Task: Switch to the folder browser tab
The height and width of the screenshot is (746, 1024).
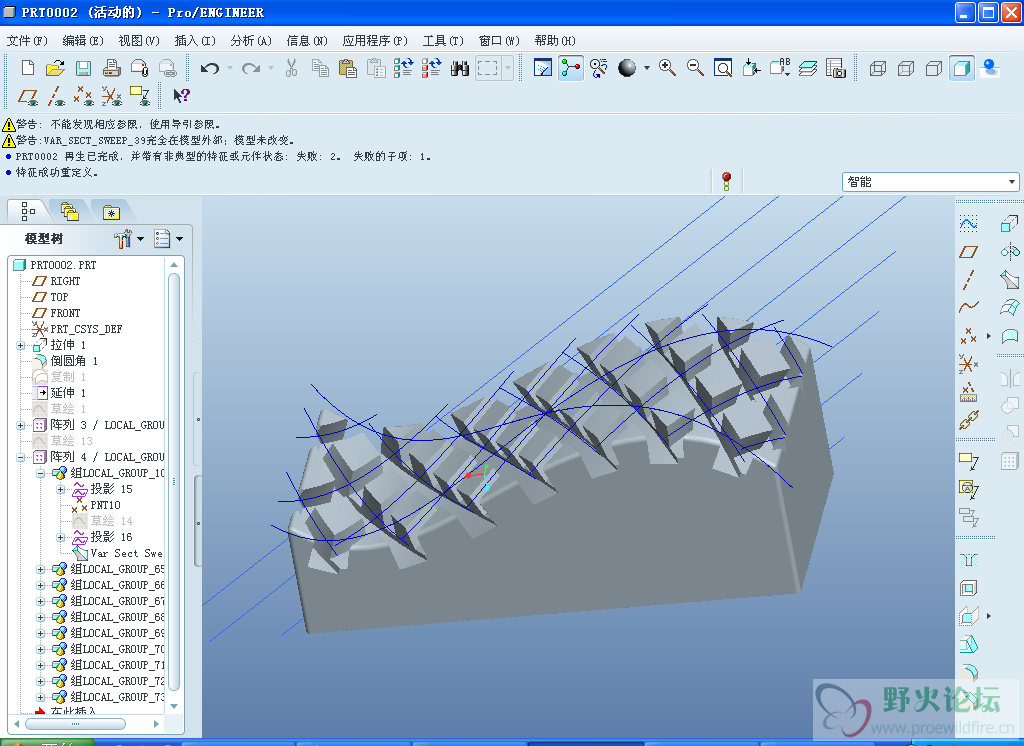Action: click(69, 212)
